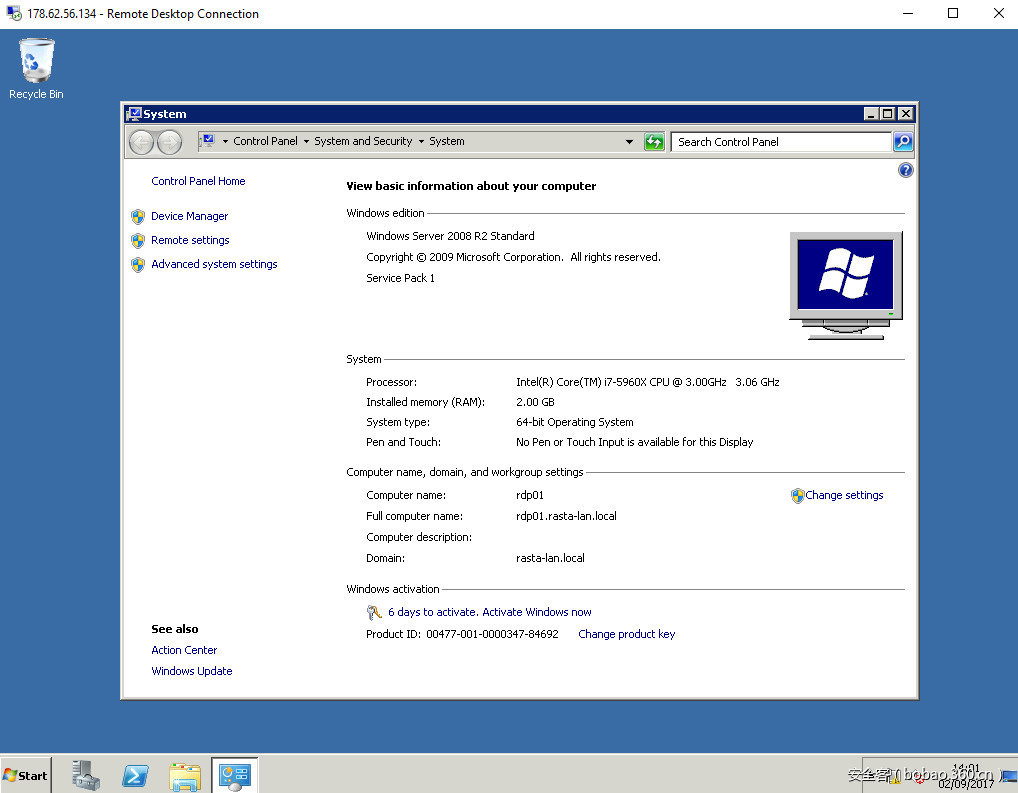Open Device Manager link
The width and height of the screenshot is (1018, 793).
189,216
